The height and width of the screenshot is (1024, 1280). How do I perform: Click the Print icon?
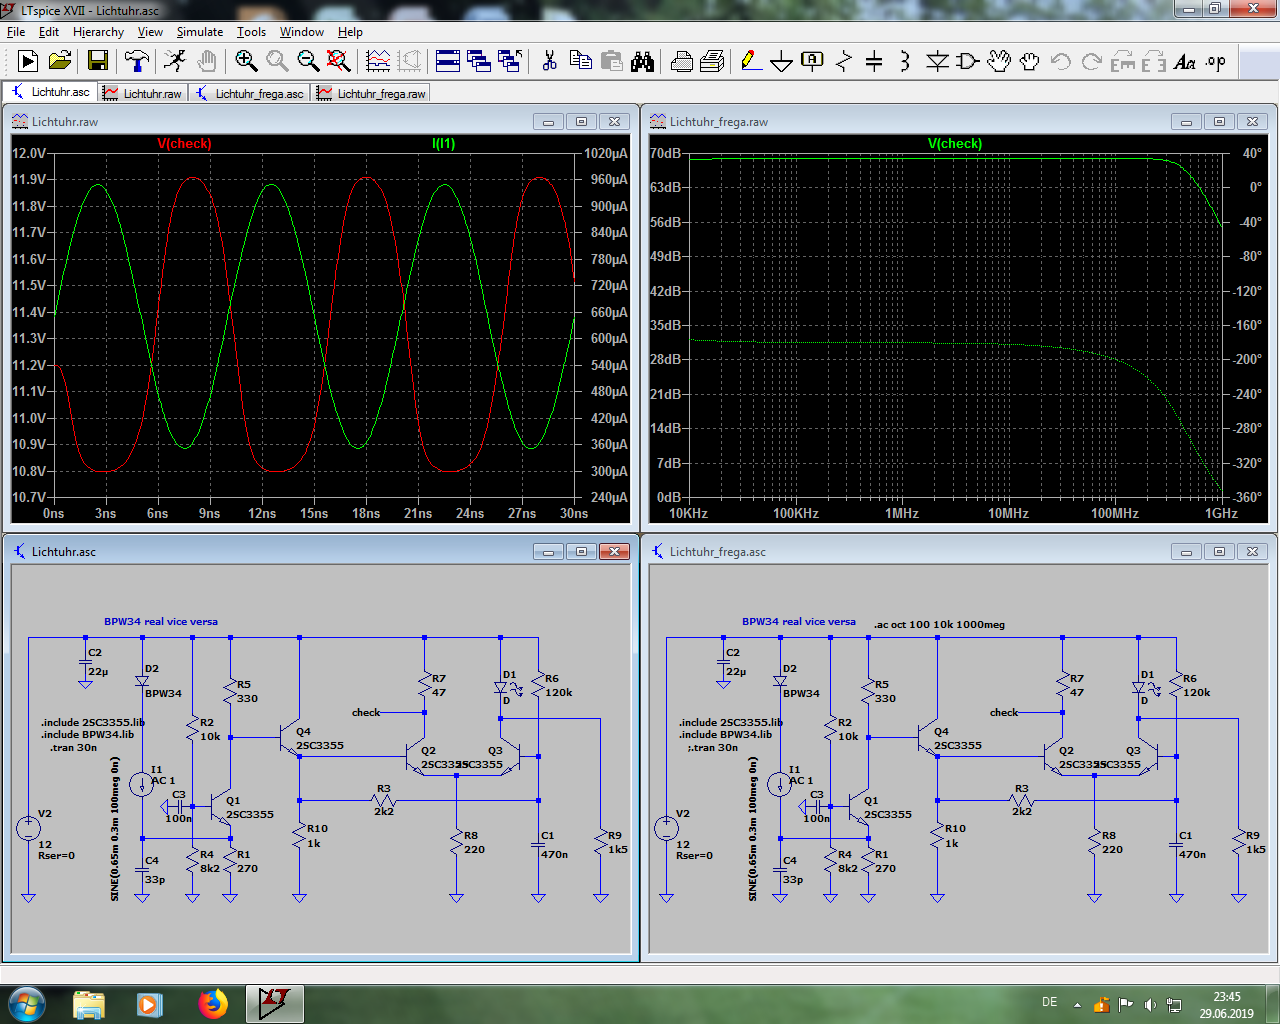tap(682, 62)
